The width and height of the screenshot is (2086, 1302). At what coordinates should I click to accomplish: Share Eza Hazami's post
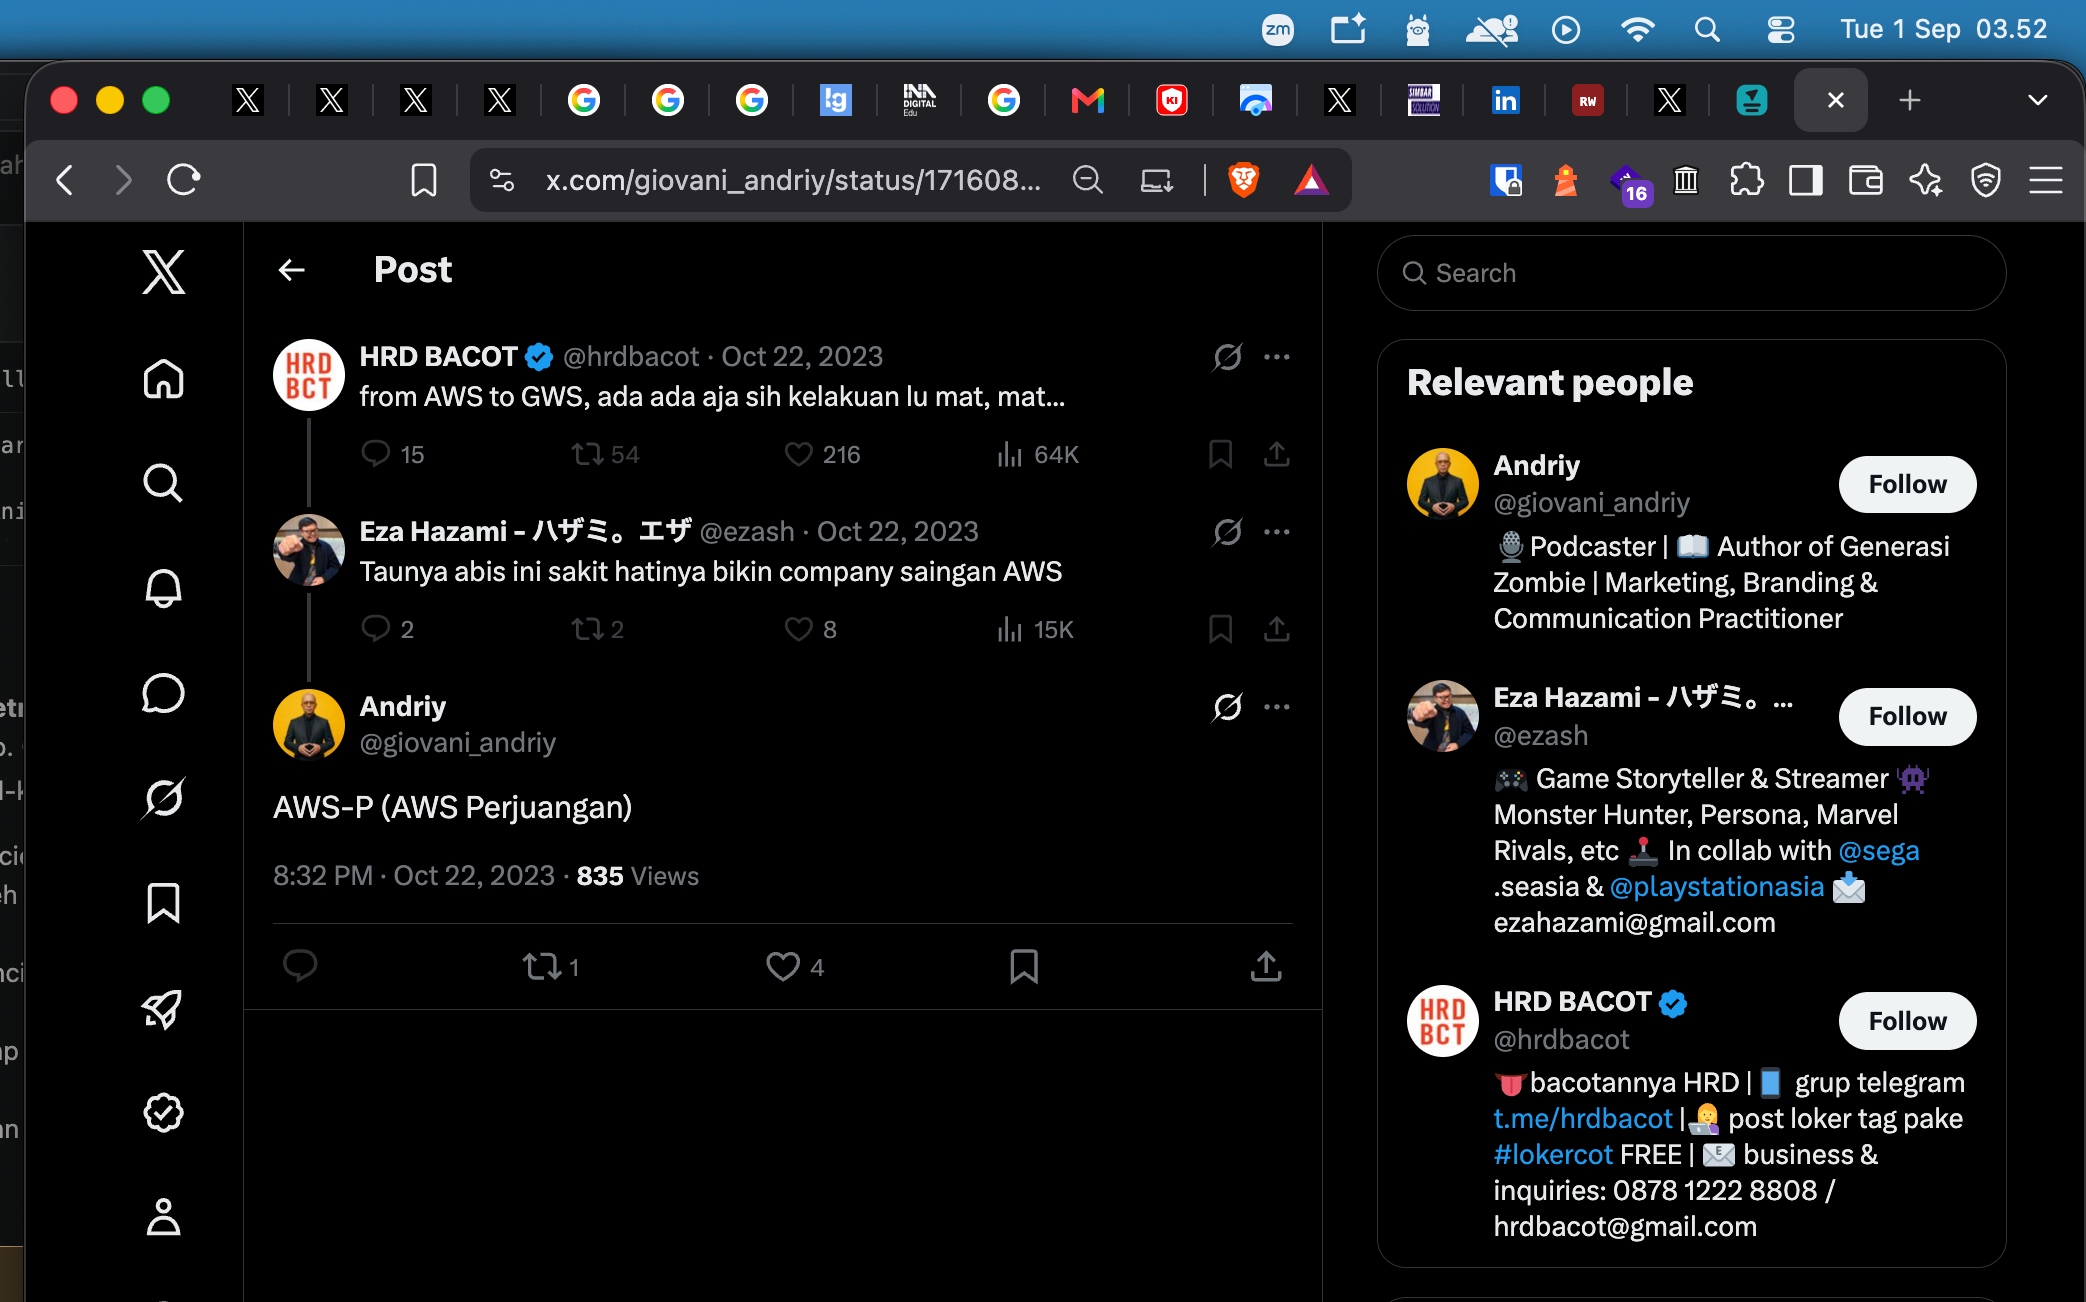click(x=1277, y=629)
